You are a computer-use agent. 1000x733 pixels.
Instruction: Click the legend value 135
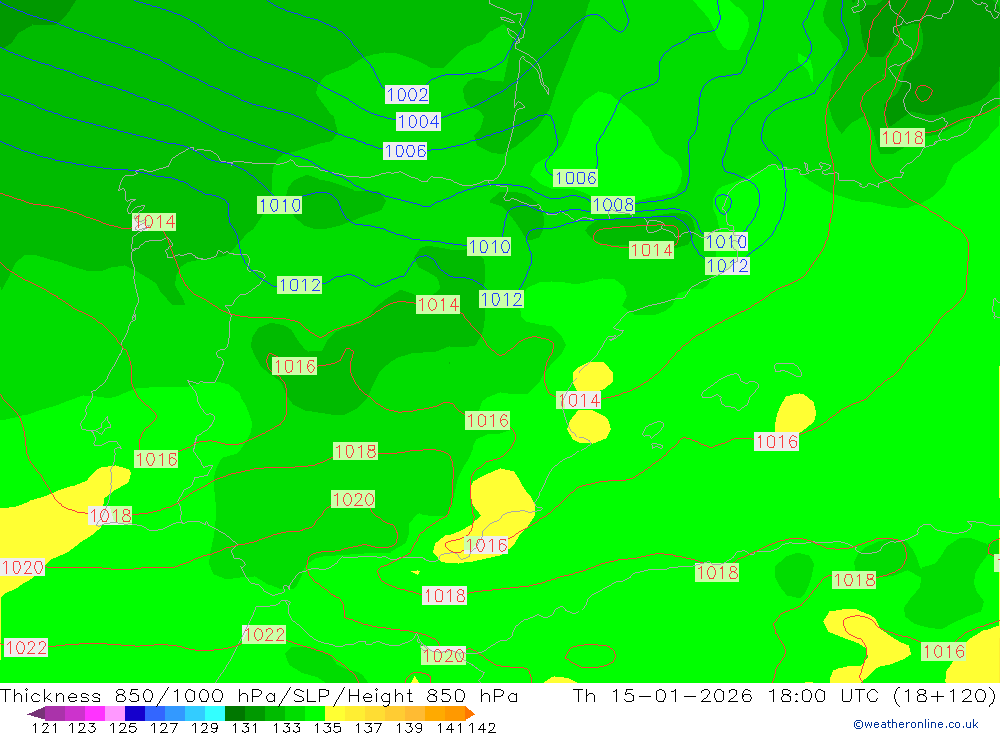tap(327, 728)
